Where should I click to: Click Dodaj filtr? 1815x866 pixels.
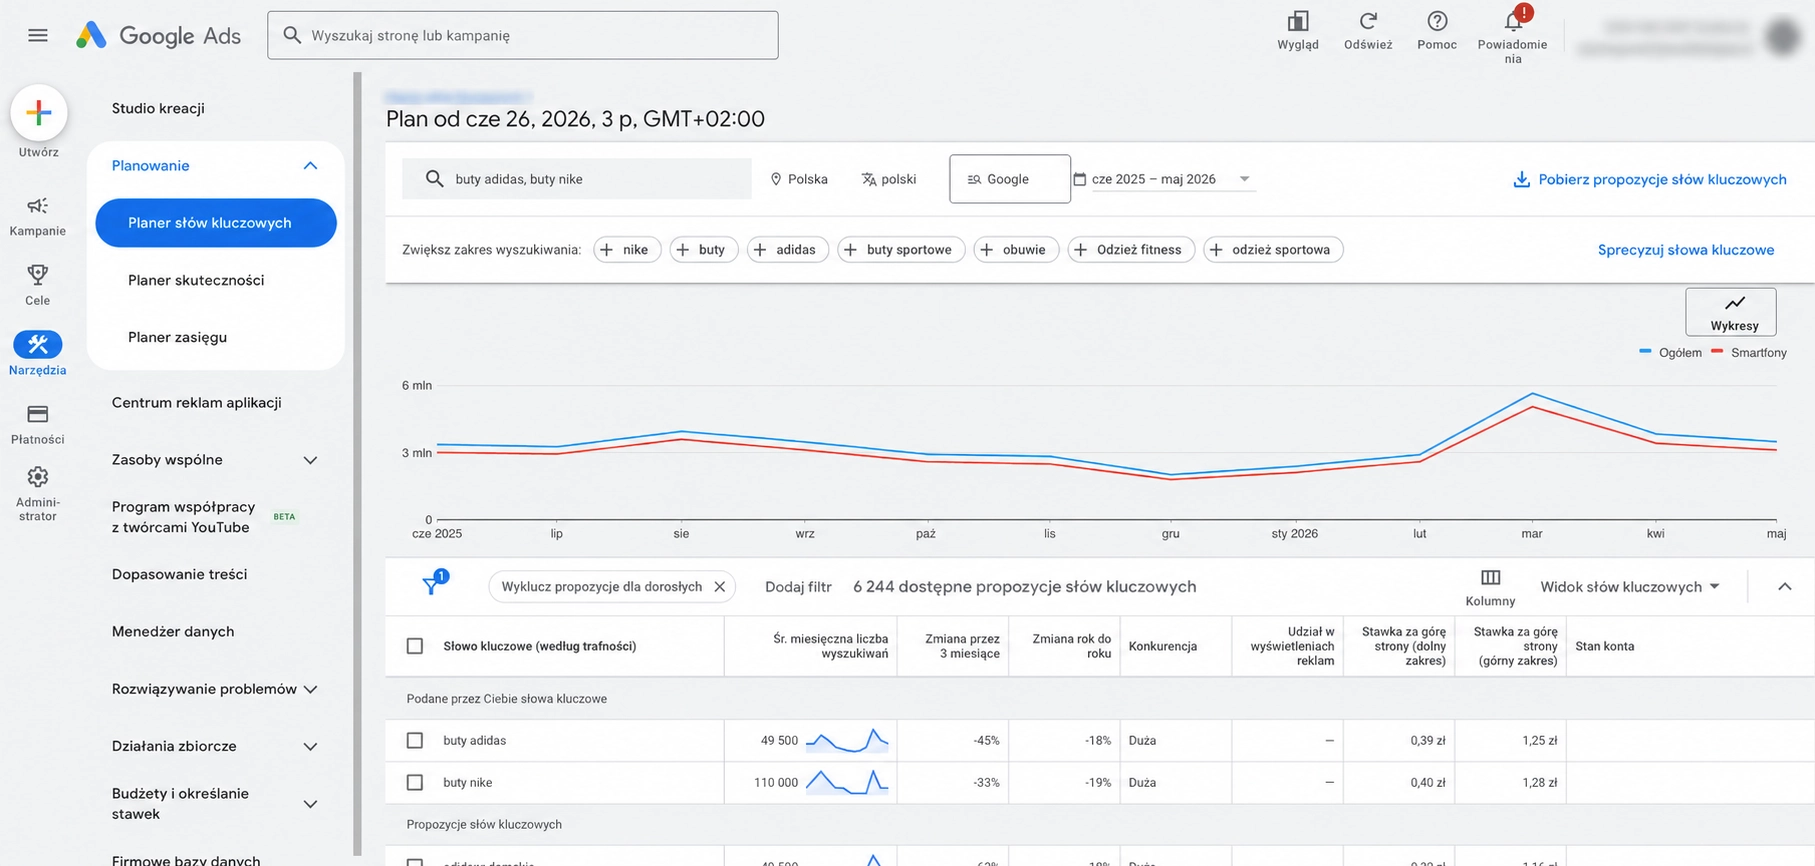click(x=798, y=587)
